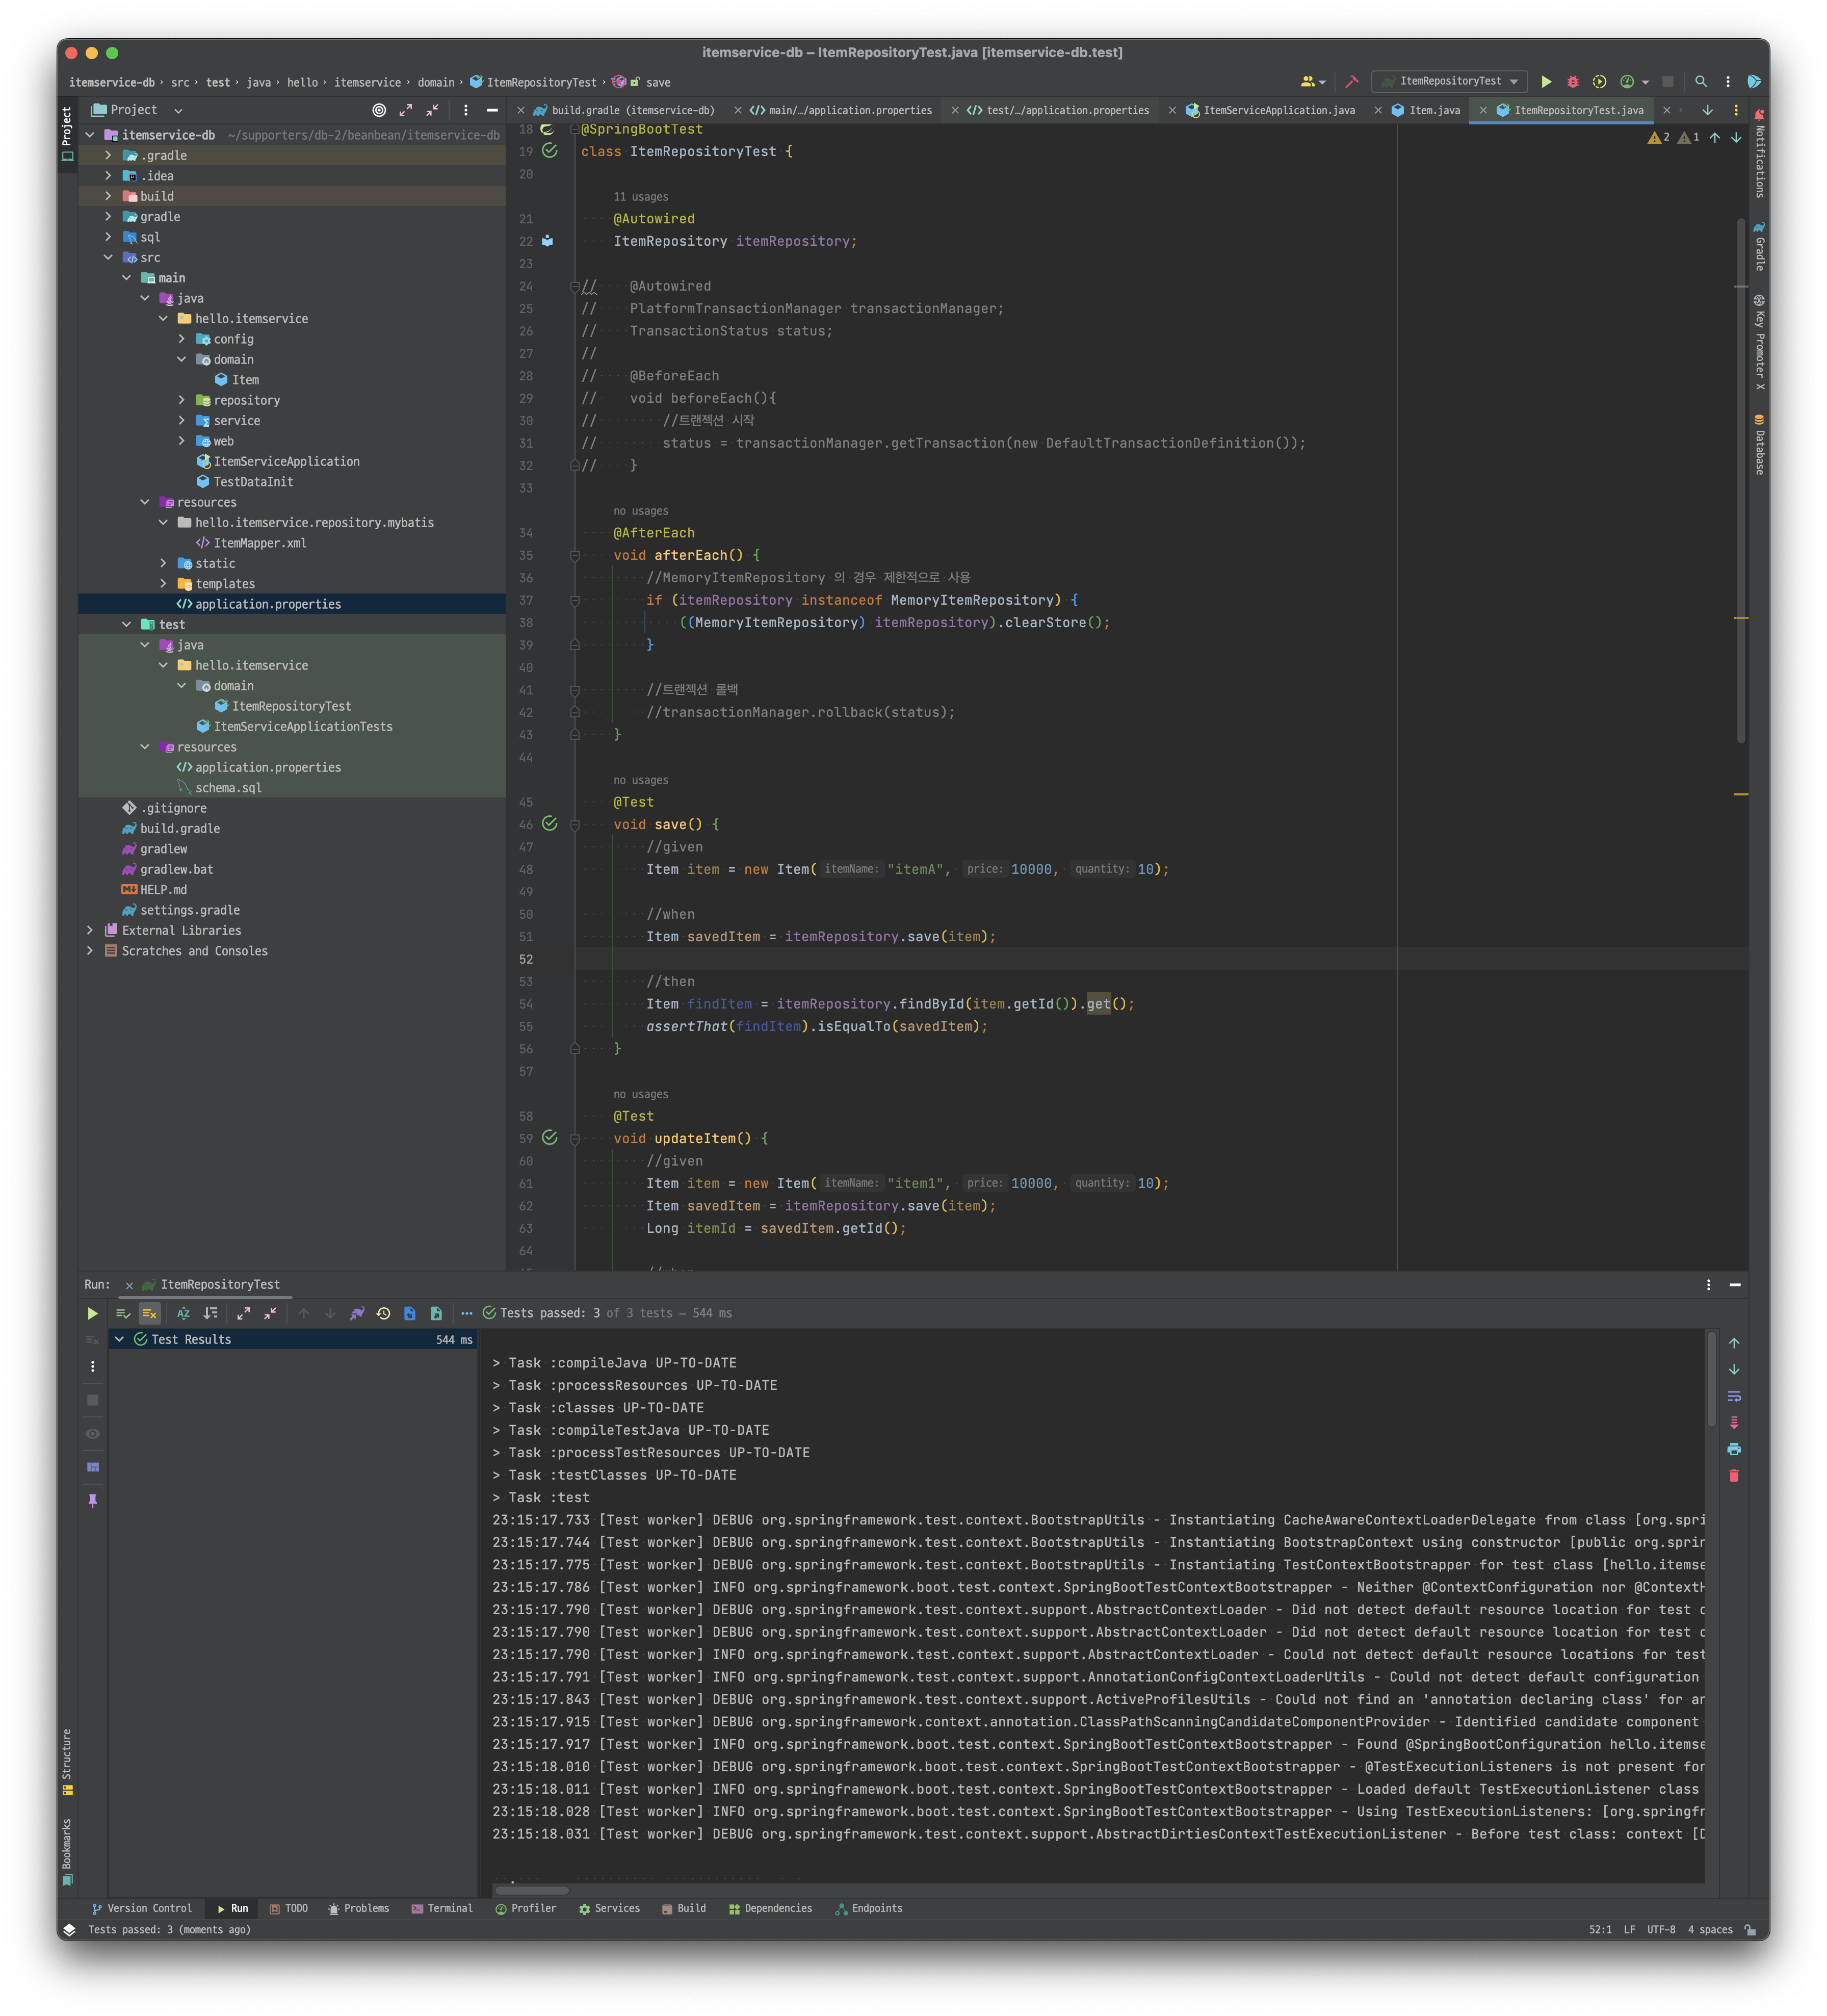Click the Profile gauge icon in top toolbar

click(x=1627, y=82)
